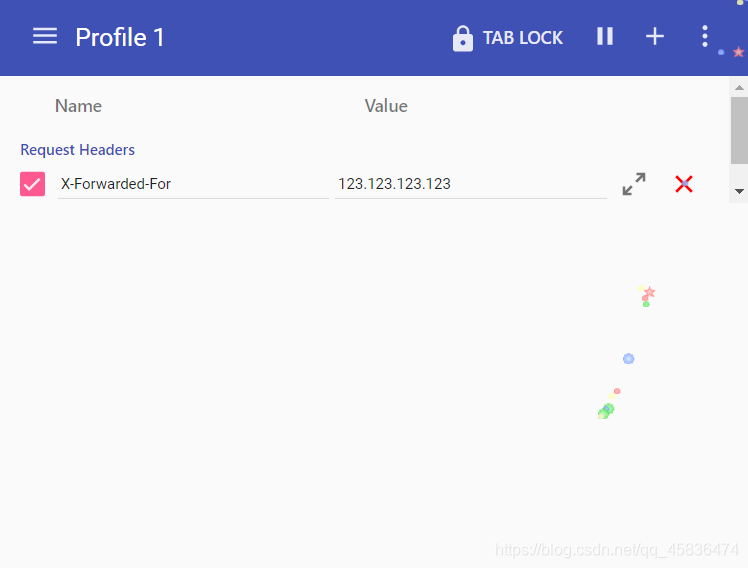Screen dimensions: 748x568
Task: Edit the X-Forwarded-For name field
Action: coord(193,184)
